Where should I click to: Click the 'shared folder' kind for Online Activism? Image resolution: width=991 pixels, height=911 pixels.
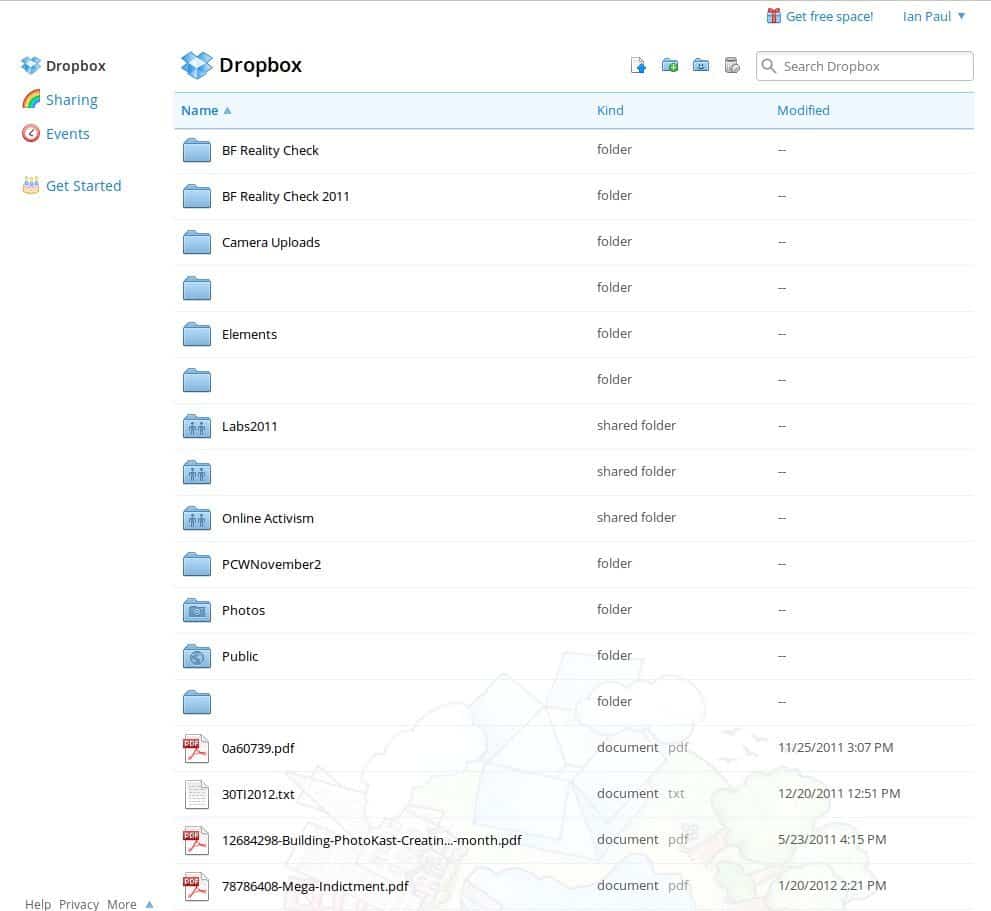tap(636, 517)
